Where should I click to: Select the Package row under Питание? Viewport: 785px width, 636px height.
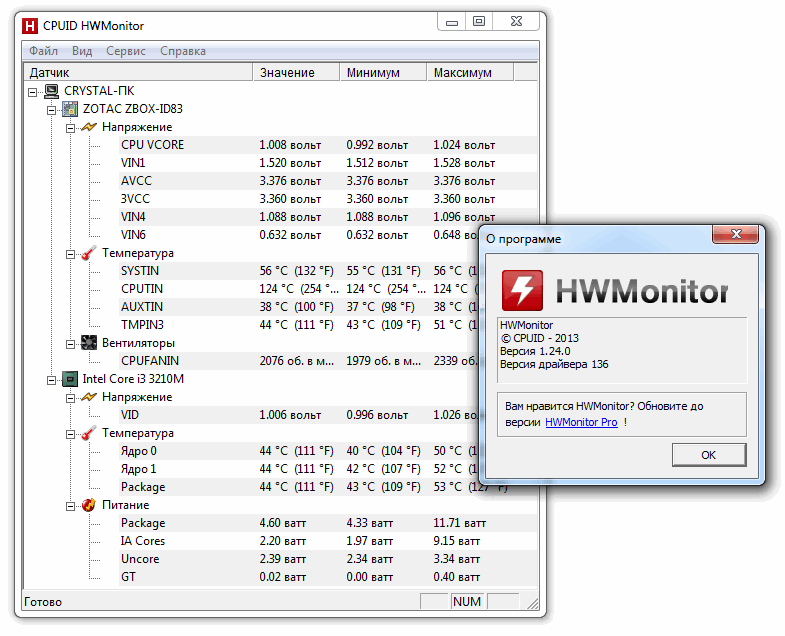pos(327,523)
